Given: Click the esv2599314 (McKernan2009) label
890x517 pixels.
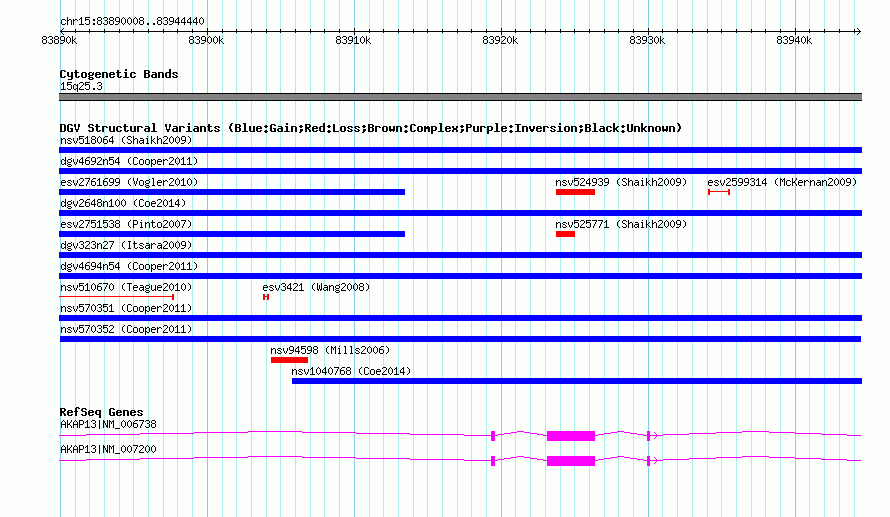Looking at the screenshot, I should point(782,182).
